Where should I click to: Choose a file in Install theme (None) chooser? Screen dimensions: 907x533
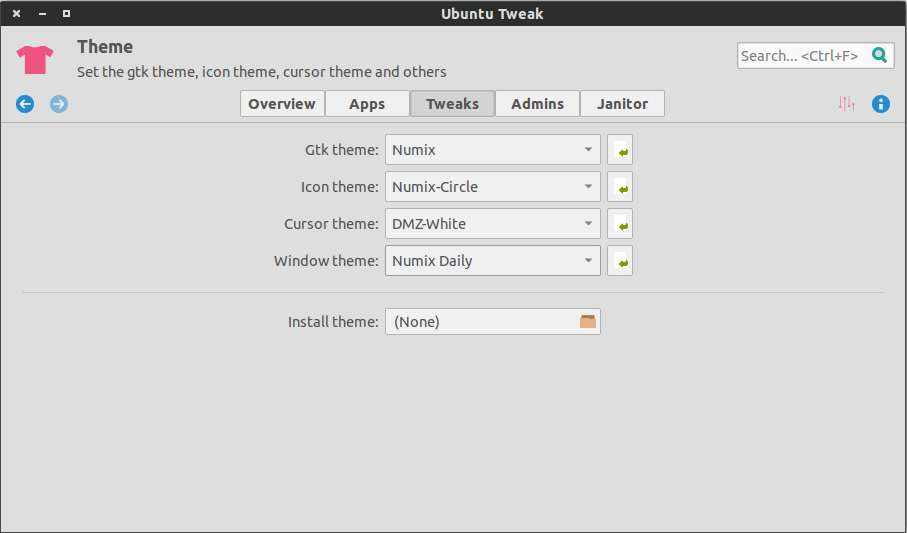coord(493,322)
